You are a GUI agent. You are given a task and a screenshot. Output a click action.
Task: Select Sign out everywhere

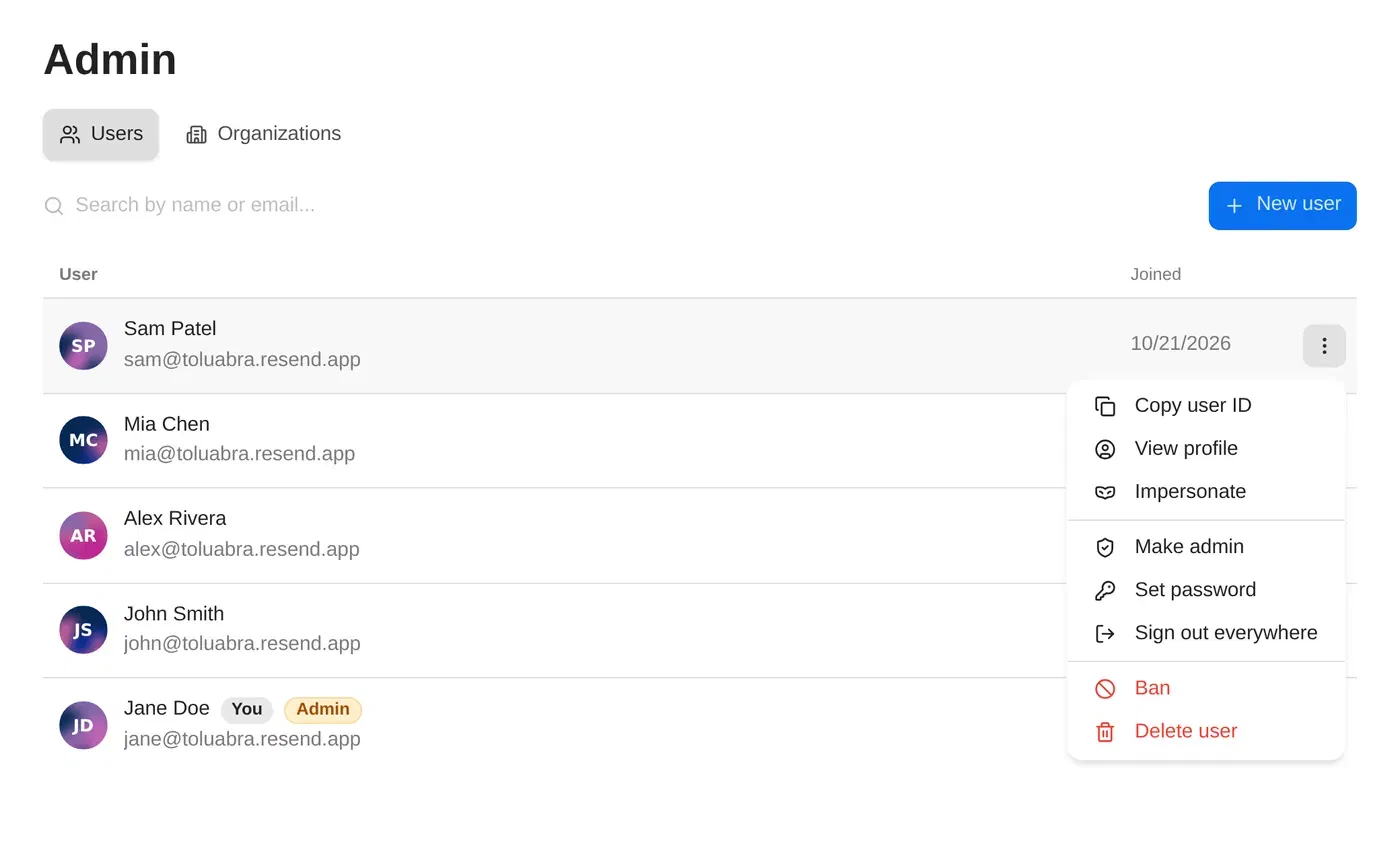(1206, 633)
